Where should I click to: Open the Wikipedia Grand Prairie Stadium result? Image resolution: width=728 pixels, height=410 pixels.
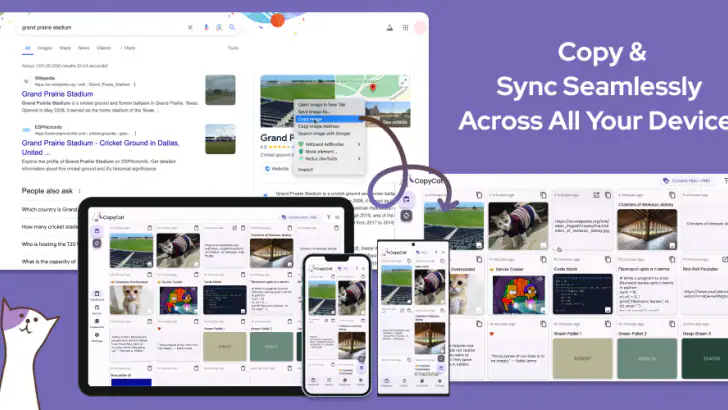point(58,94)
